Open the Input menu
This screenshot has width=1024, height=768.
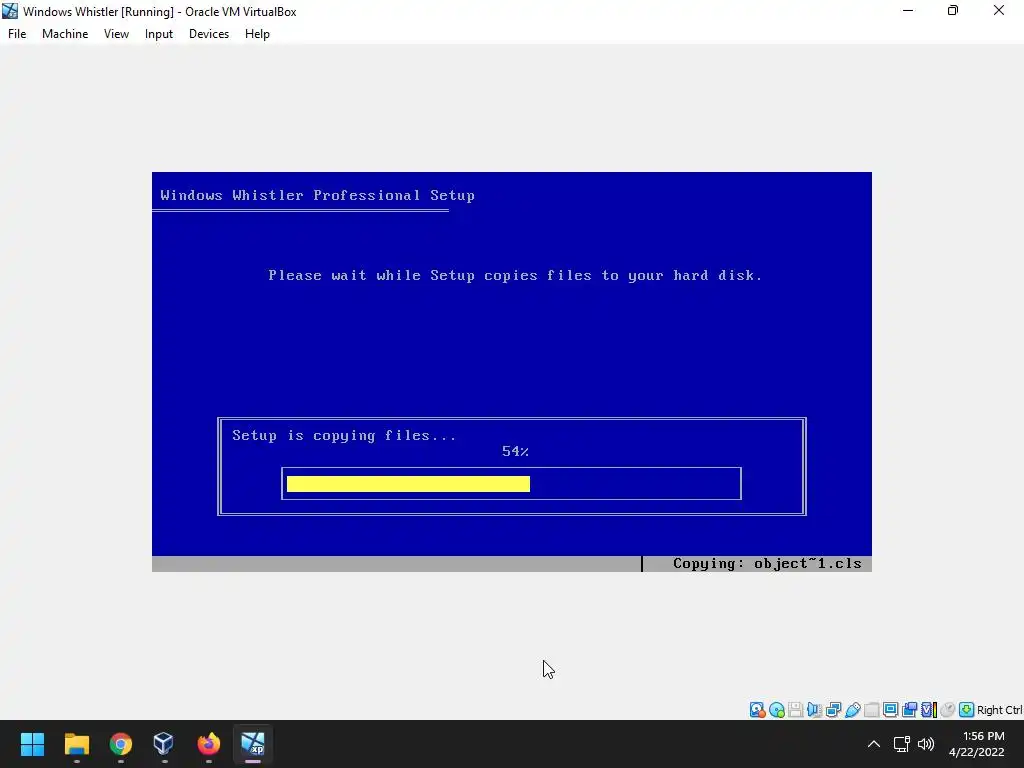(x=159, y=34)
